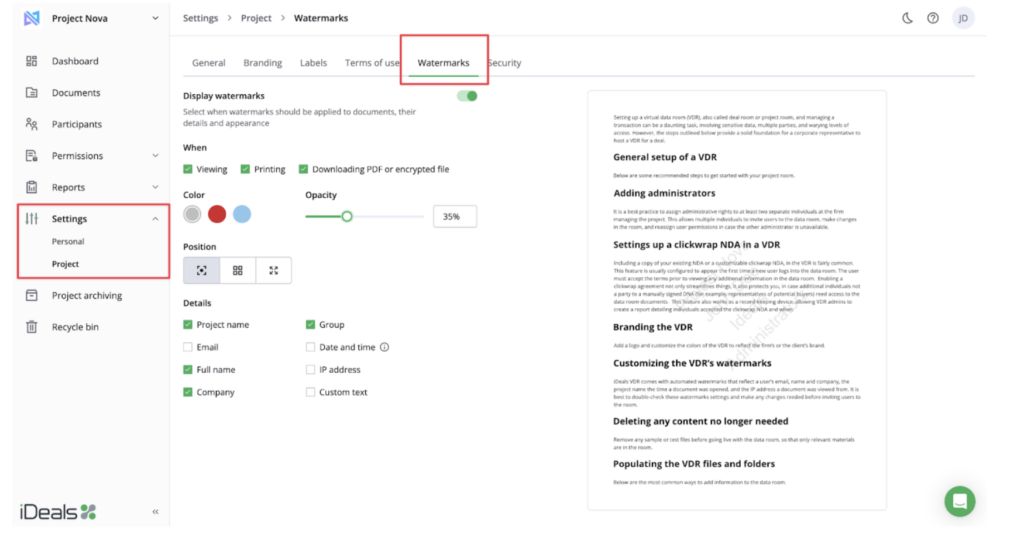The width and height of the screenshot is (1024, 537).
Task: Switch to the Security tab
Action: click(x=505, y=63)
